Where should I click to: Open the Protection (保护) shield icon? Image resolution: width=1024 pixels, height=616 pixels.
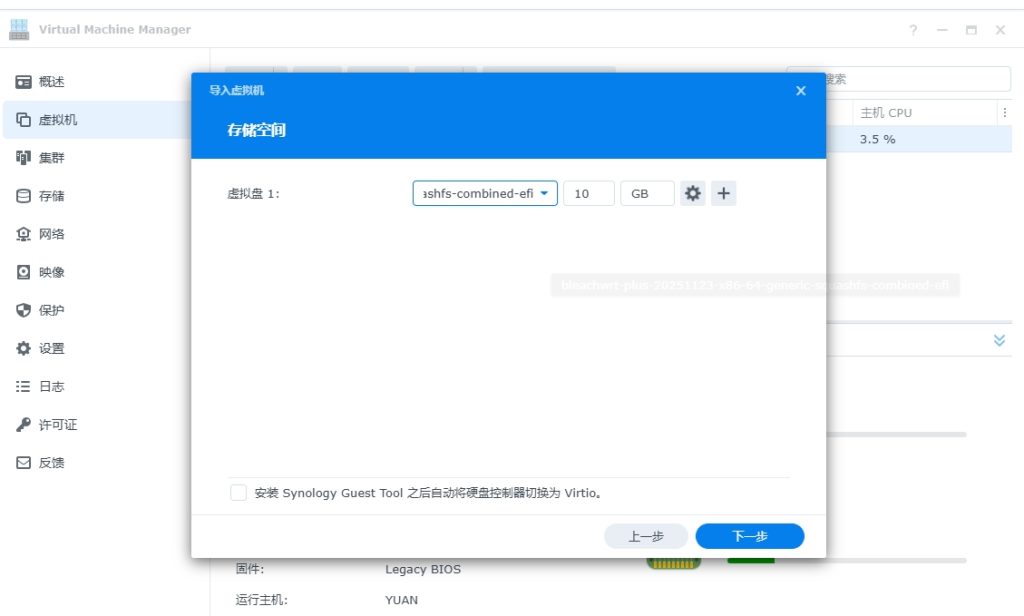(x=24, y=310)
